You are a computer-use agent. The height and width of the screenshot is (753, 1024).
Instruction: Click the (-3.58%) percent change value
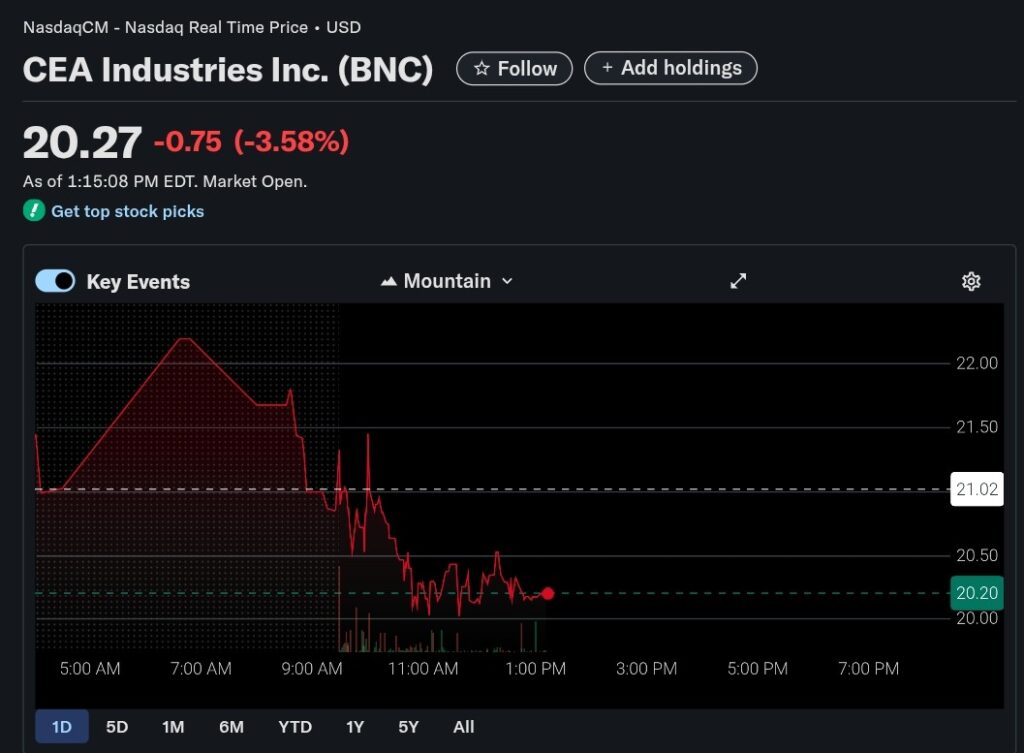click(x=291, y=142)
